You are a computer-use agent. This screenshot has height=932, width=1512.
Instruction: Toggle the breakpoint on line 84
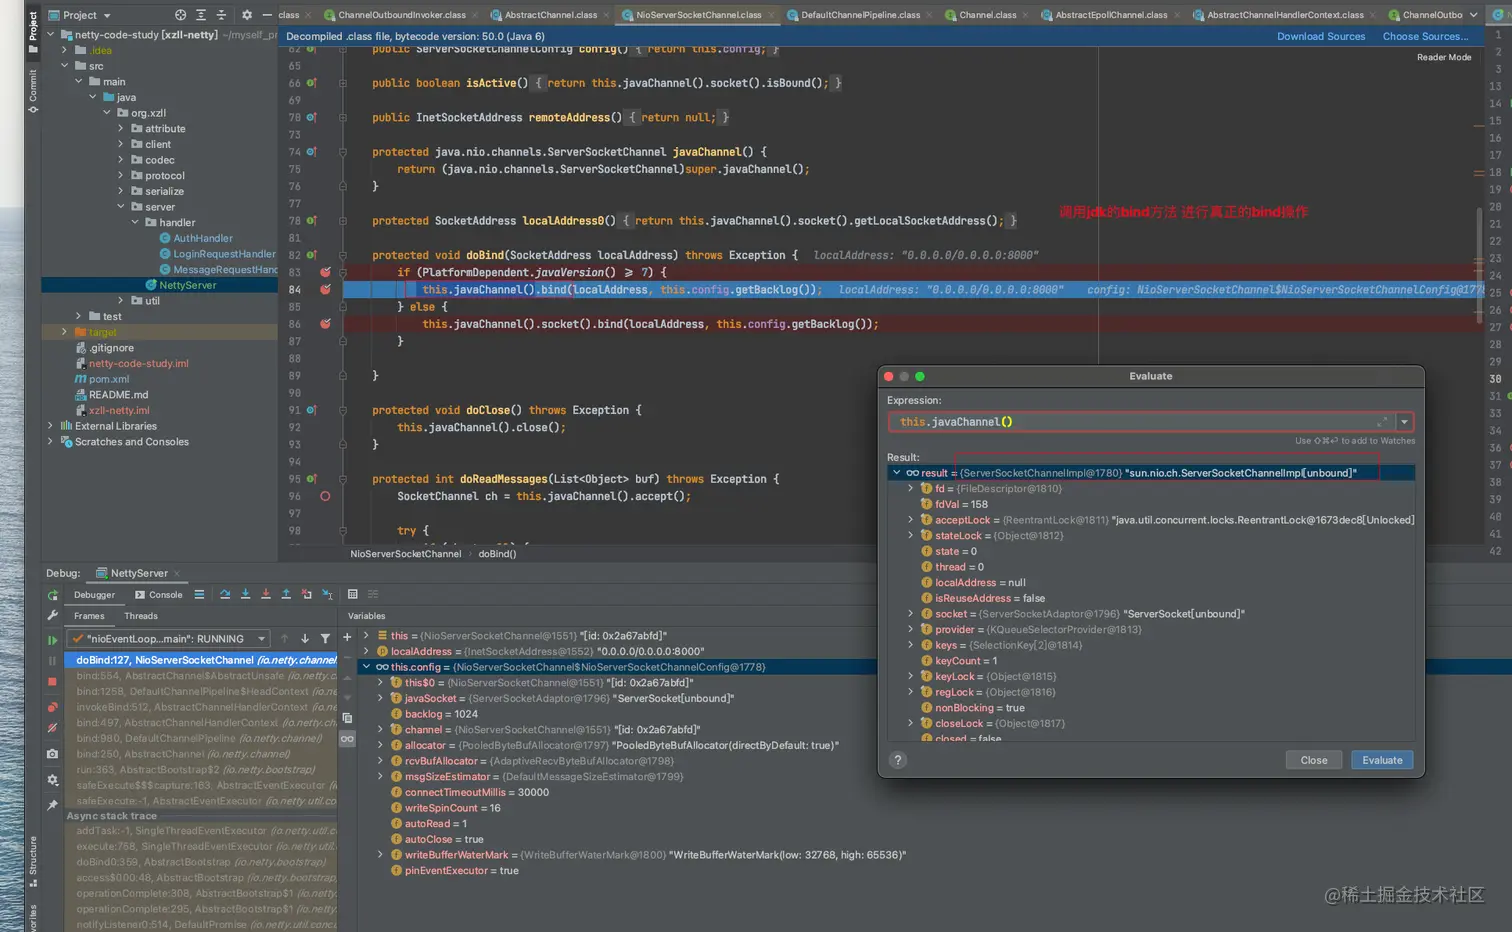point(325,289)
